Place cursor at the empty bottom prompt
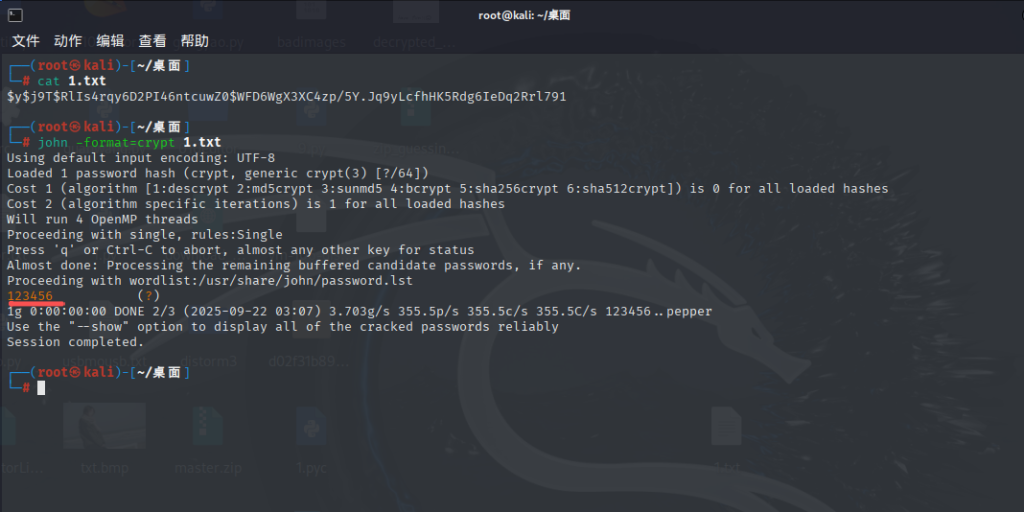 (41, 388)
